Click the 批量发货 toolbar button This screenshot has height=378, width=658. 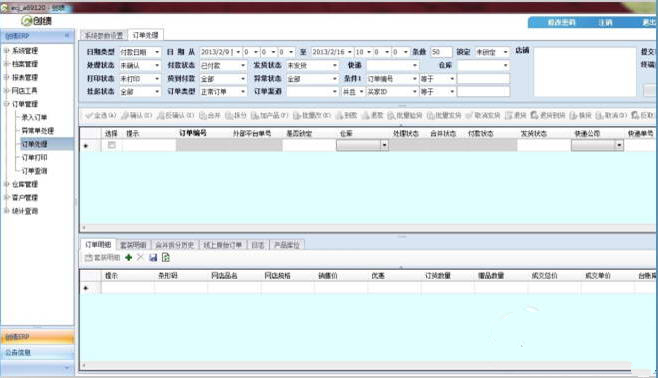click(x=444, y=115)
